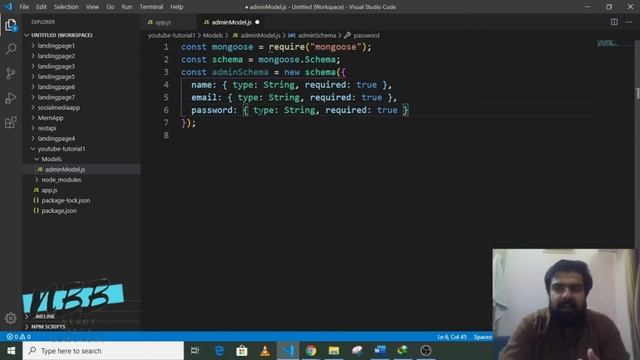
Task: Open Google Chrome from taskbar
Action: [311, 351]
